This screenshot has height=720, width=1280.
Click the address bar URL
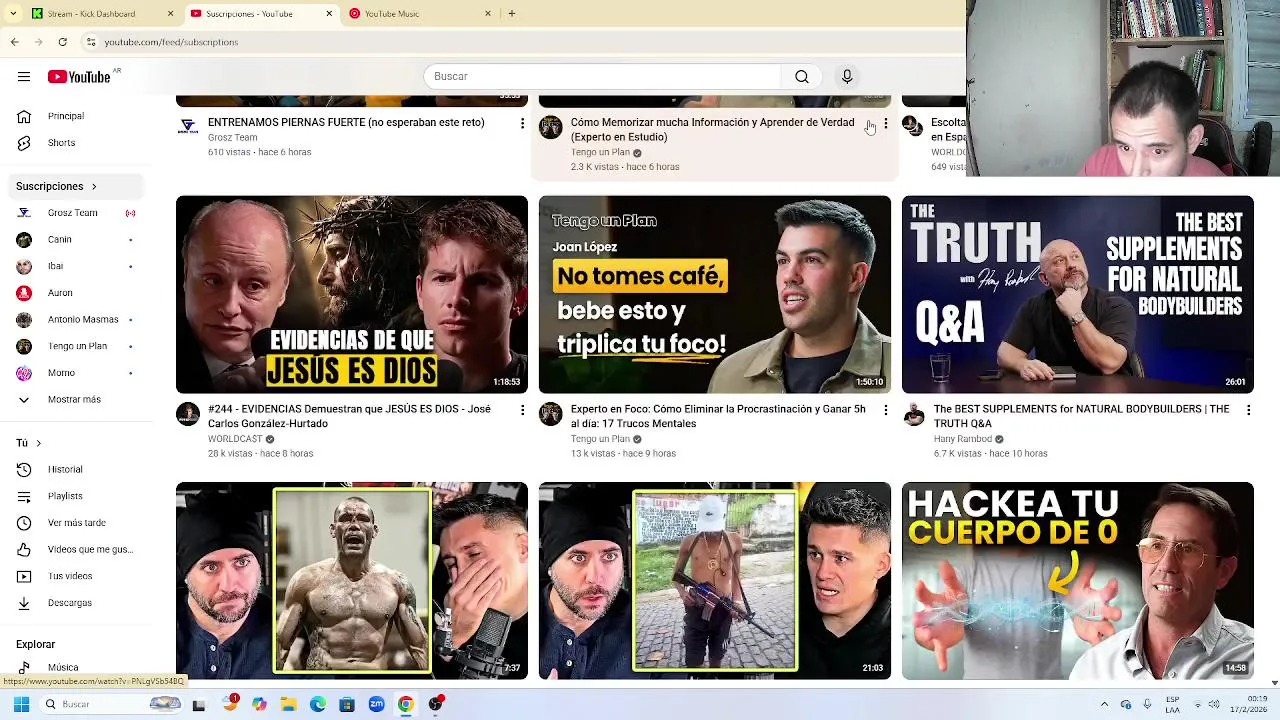[171, 42]
